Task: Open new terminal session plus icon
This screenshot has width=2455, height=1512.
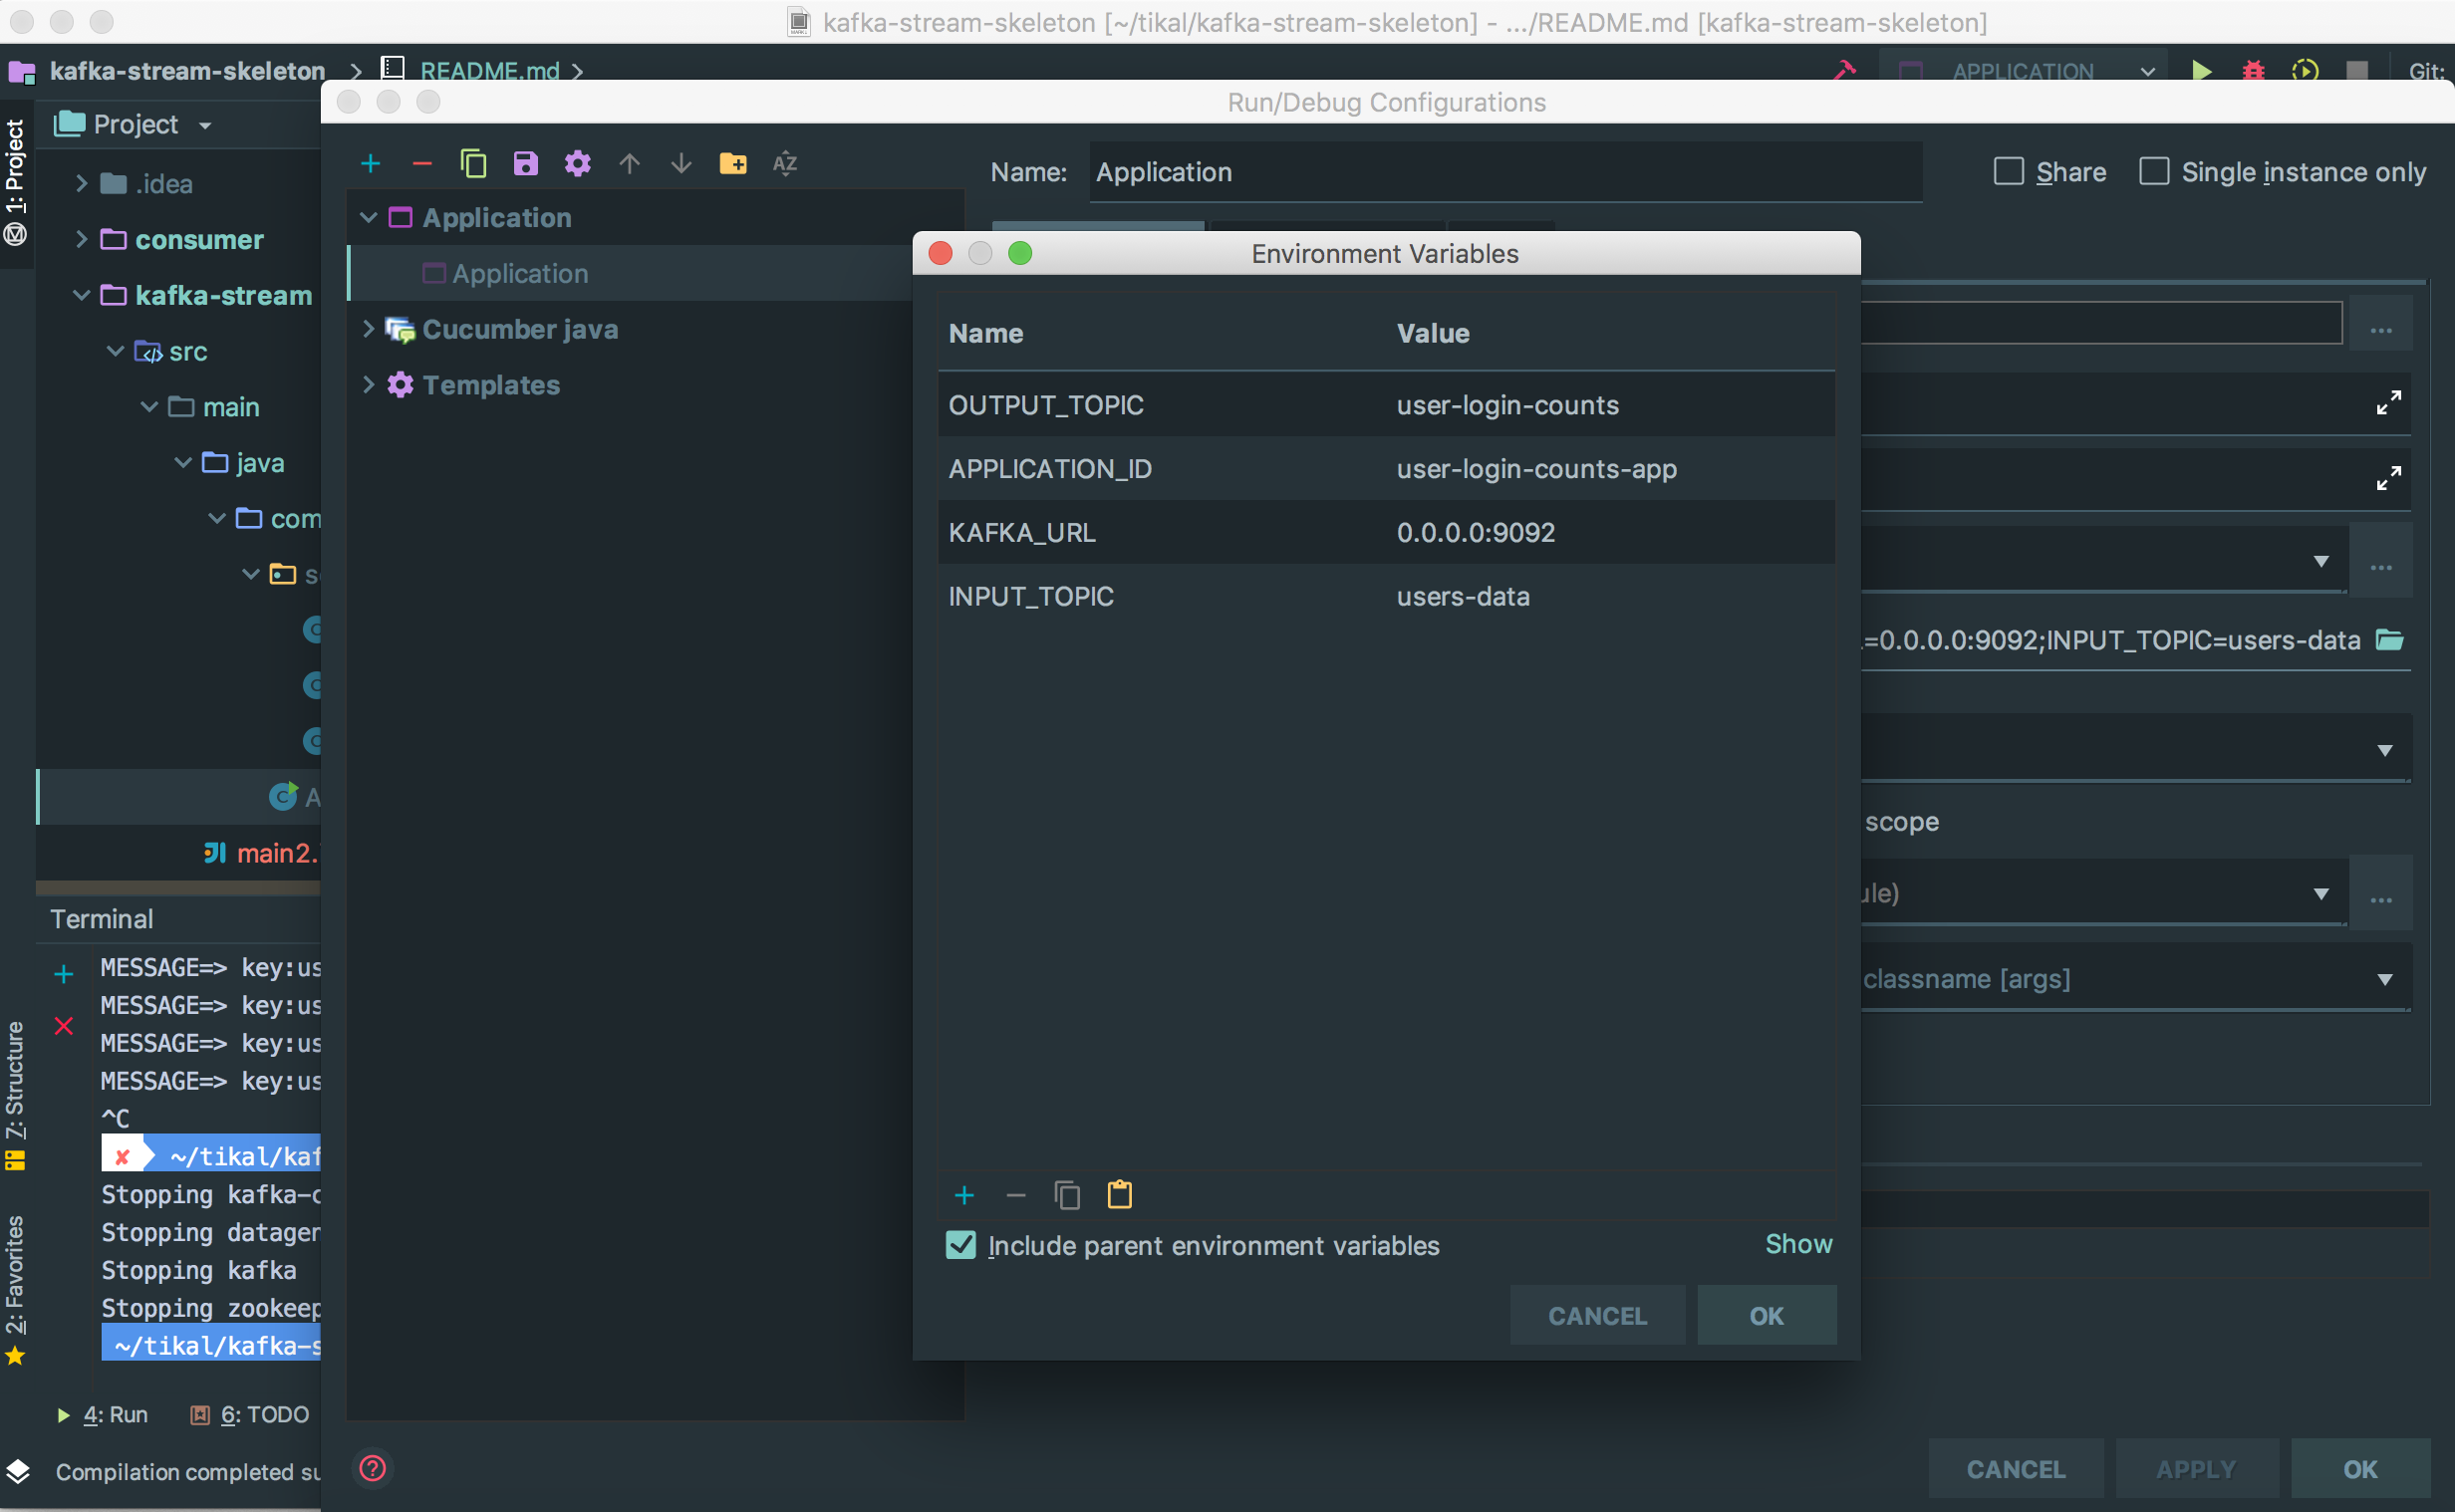Action: (64, 973)
